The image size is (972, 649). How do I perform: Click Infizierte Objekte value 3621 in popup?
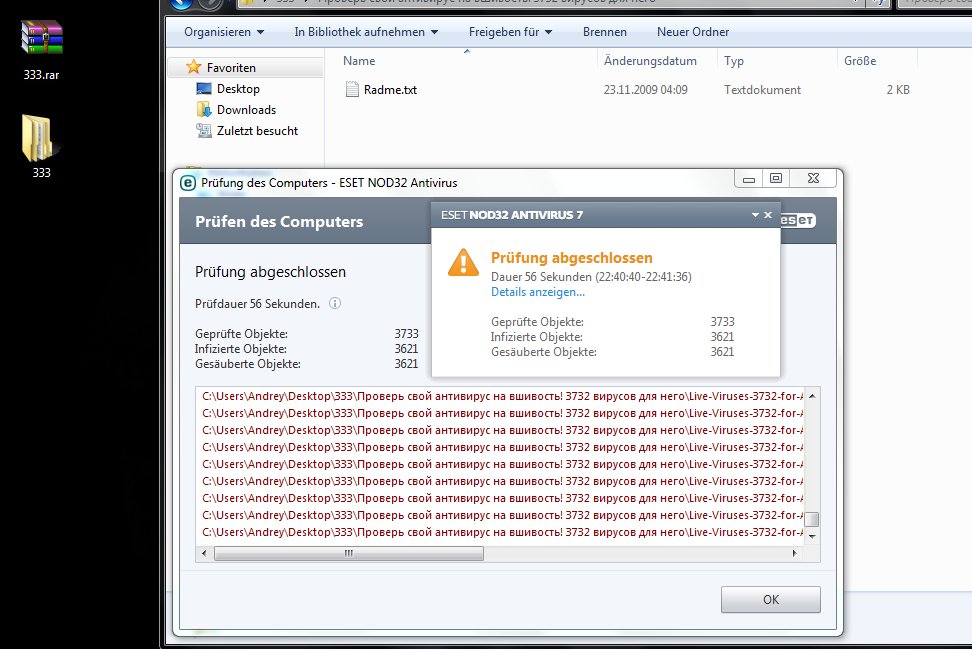click(x=722, y=337)
